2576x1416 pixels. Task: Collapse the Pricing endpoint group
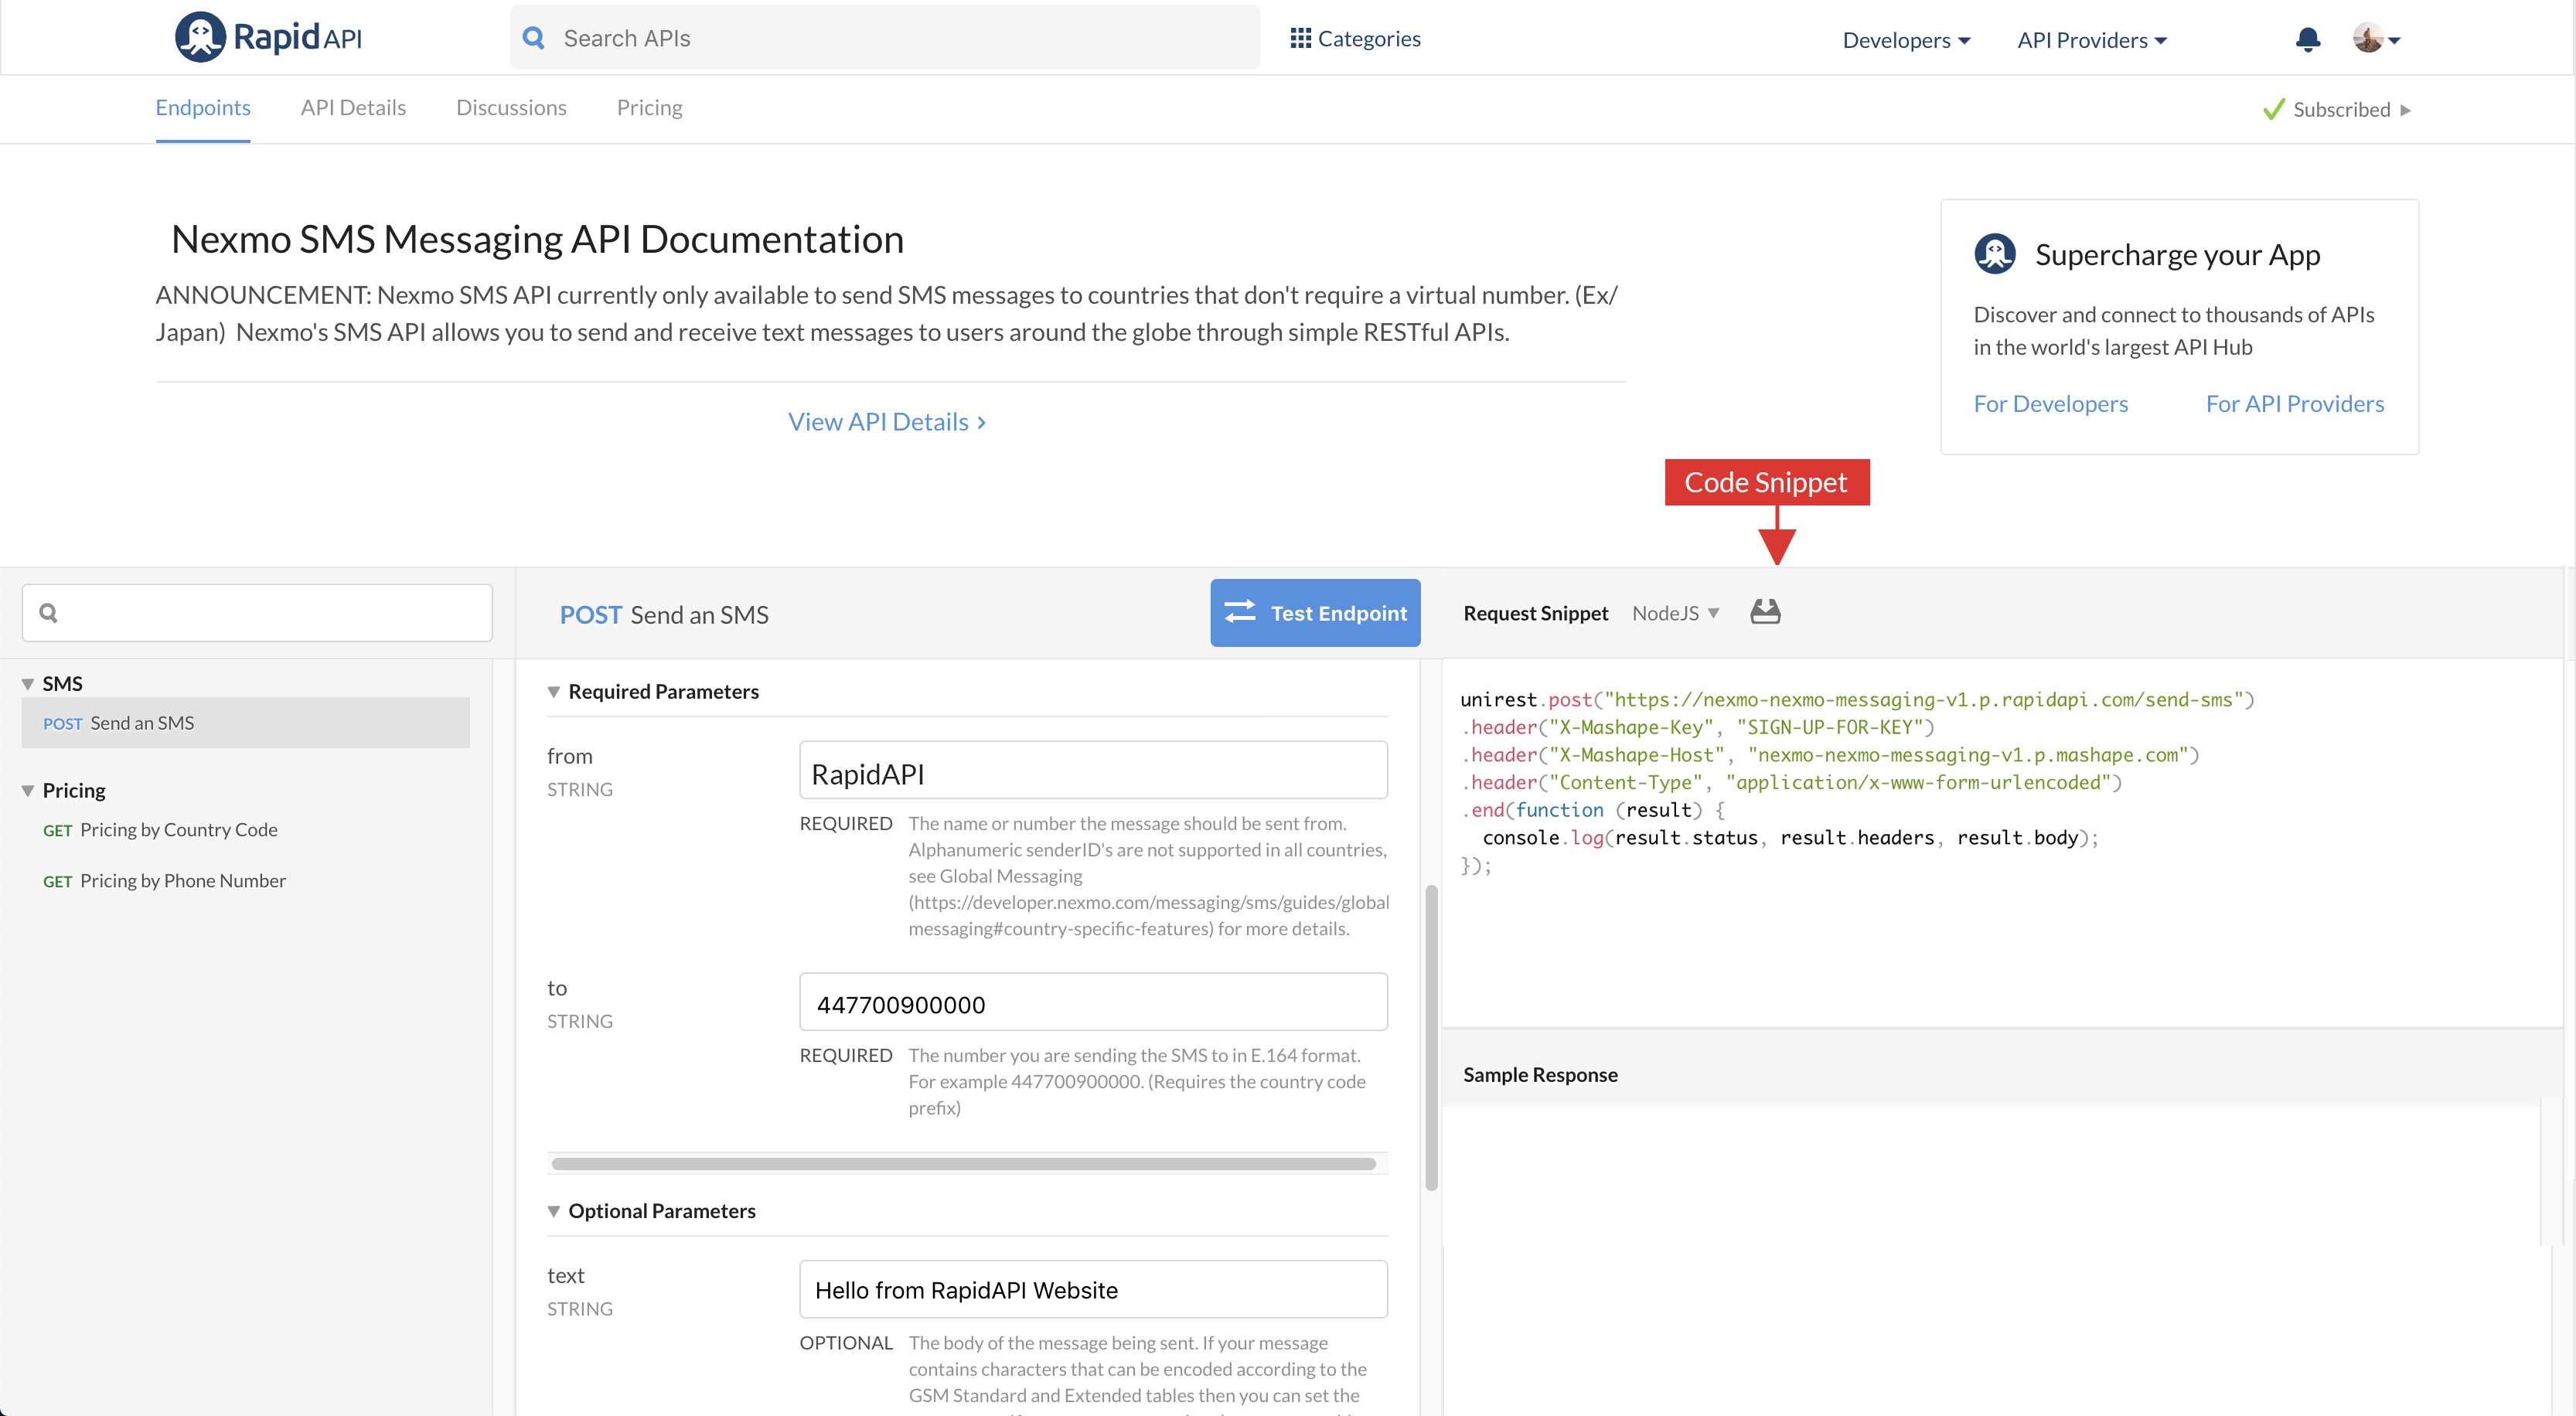[28, 791]
